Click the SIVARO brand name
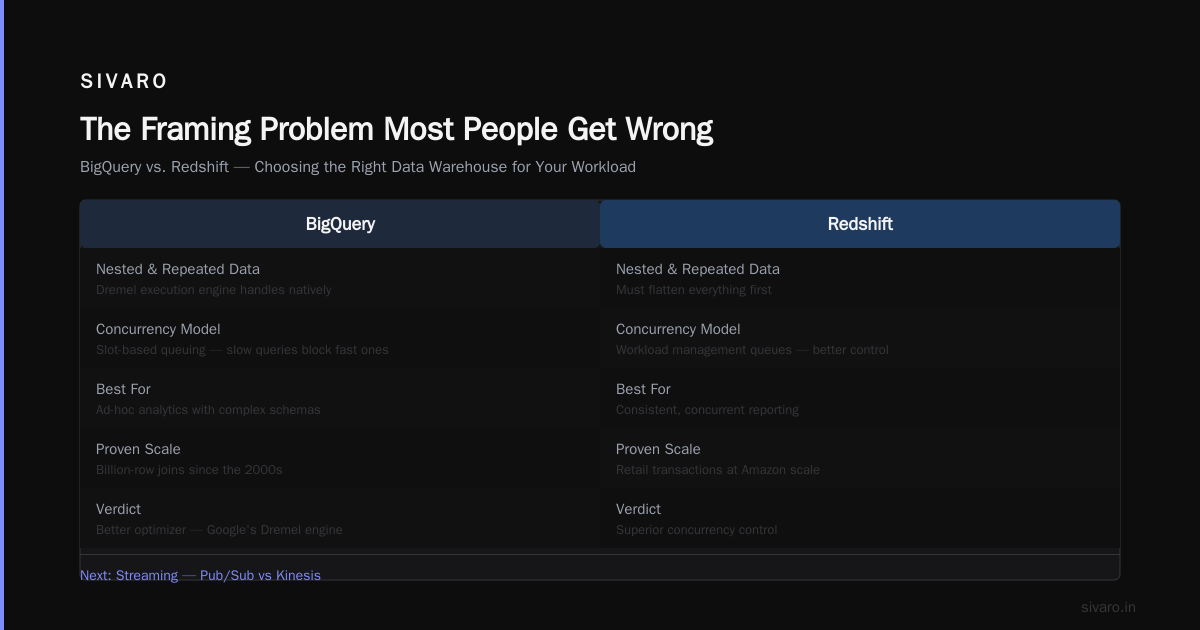The height and width of the screenshot is (630, 1200). pos(124,82)
